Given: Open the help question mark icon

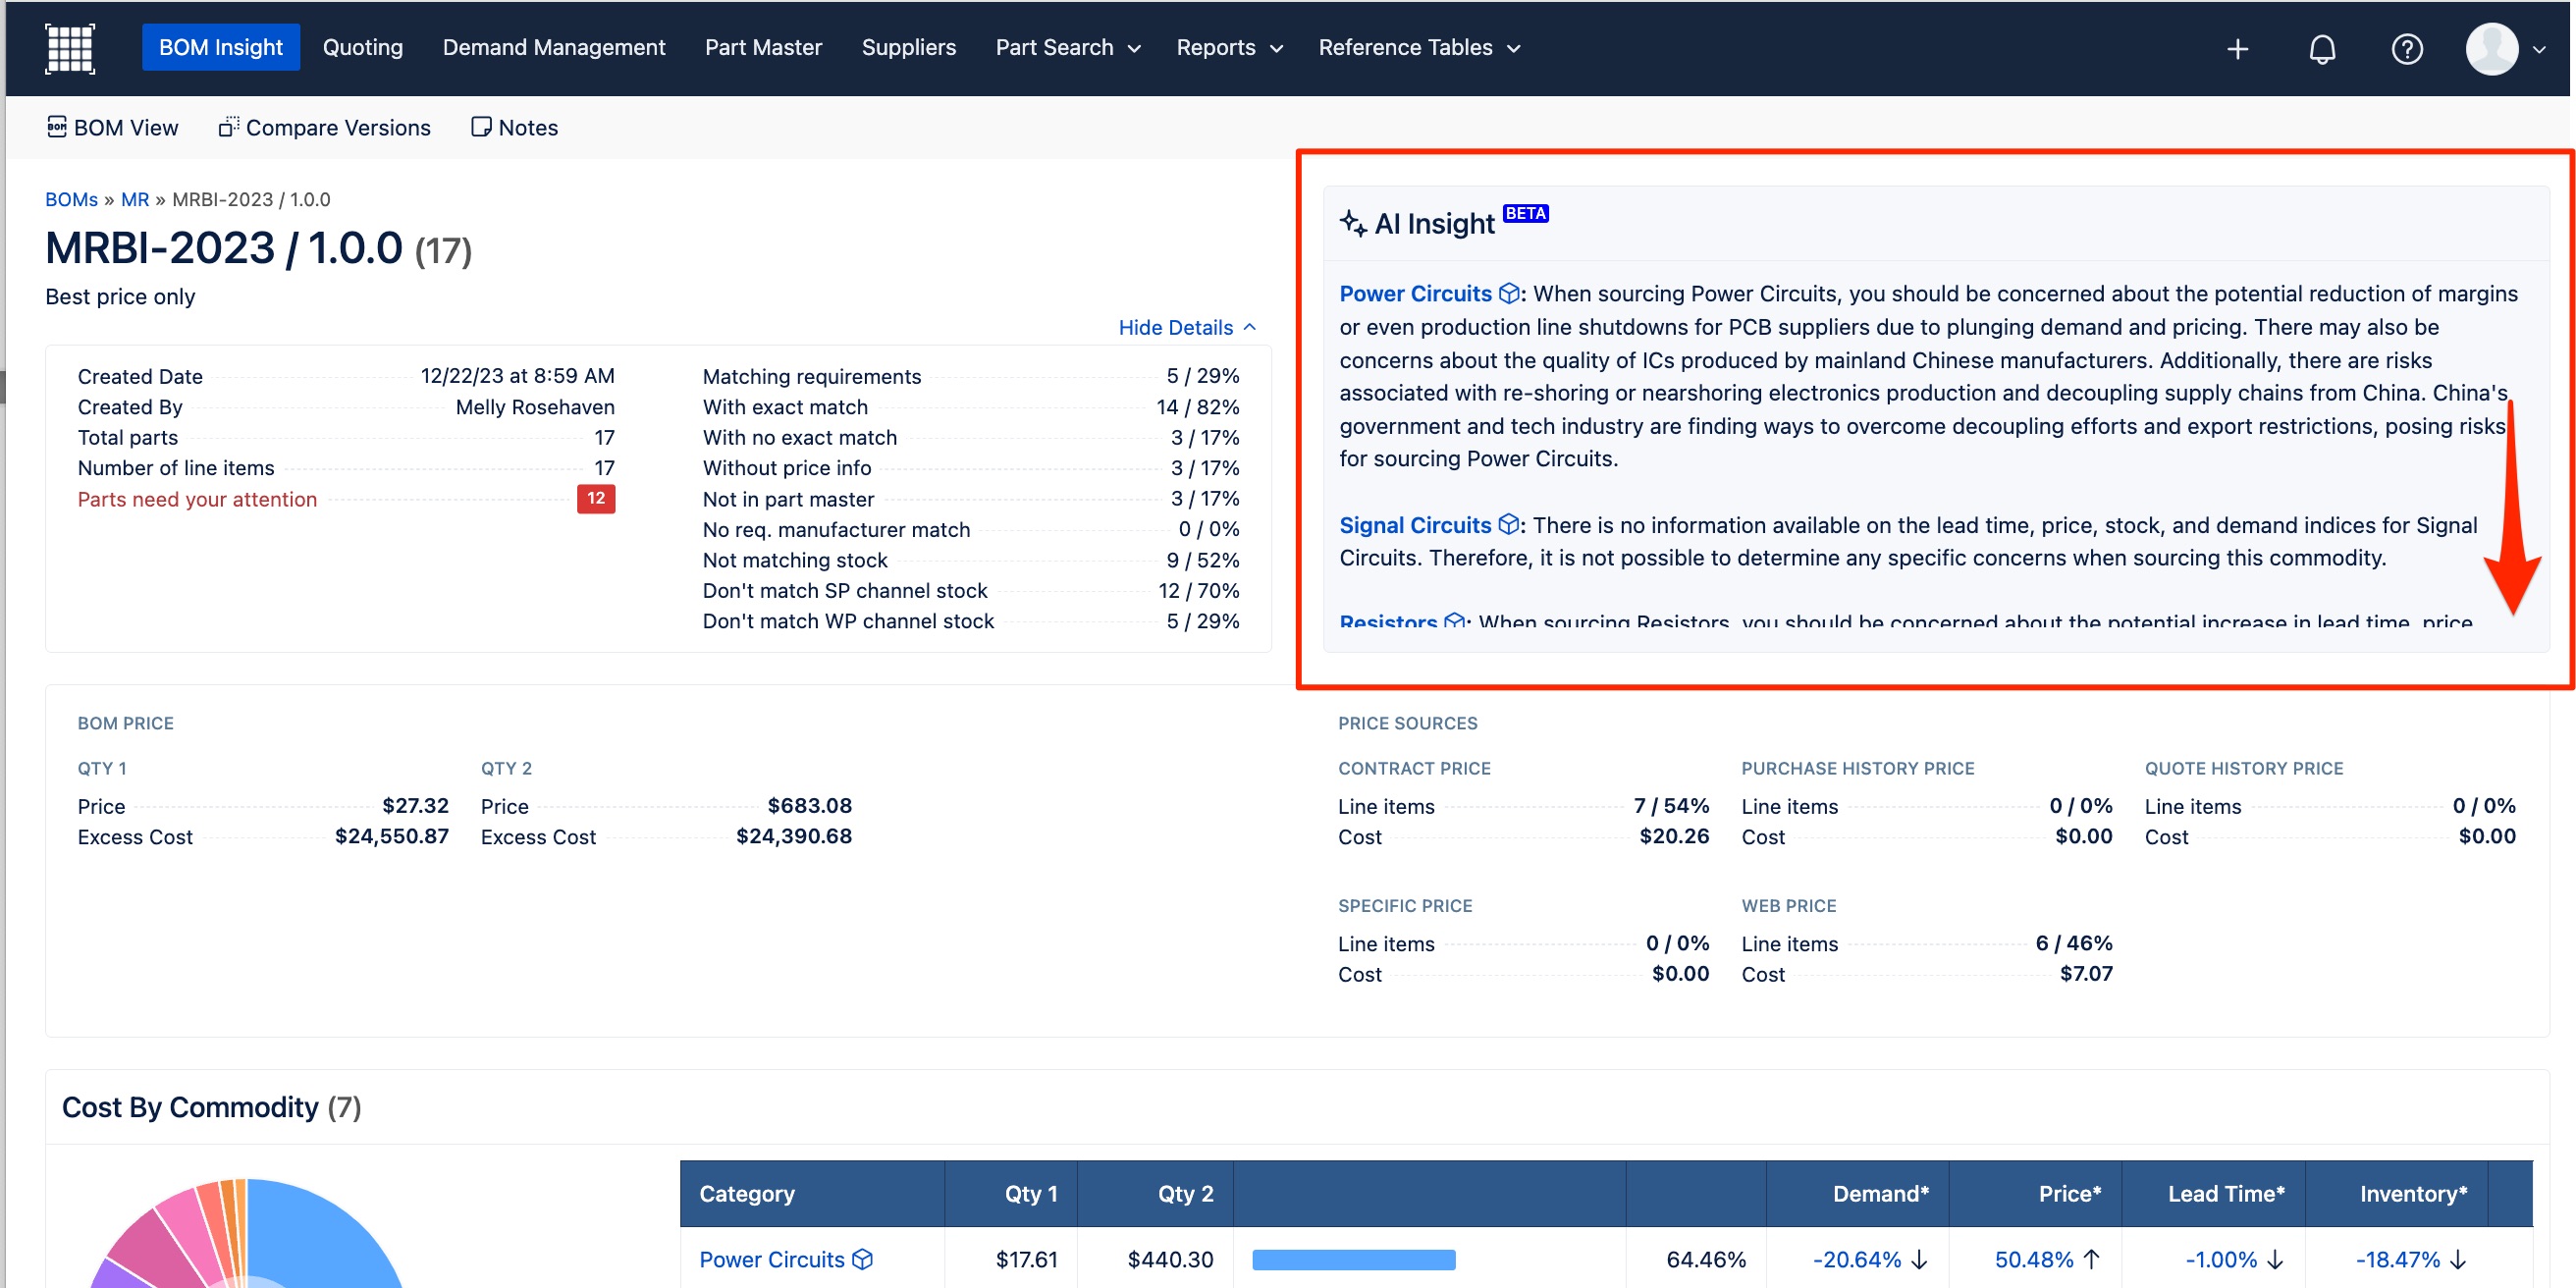Looking at the screenshot, I should 2406,48.
